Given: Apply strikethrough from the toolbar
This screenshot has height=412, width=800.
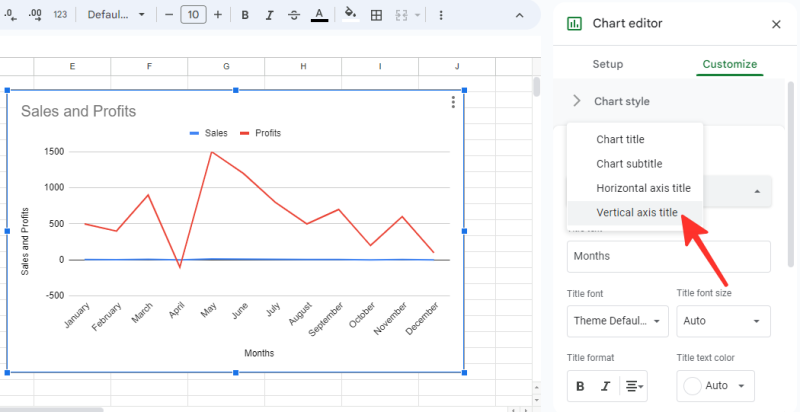Looking at the screenshot, I should point(293,15).
